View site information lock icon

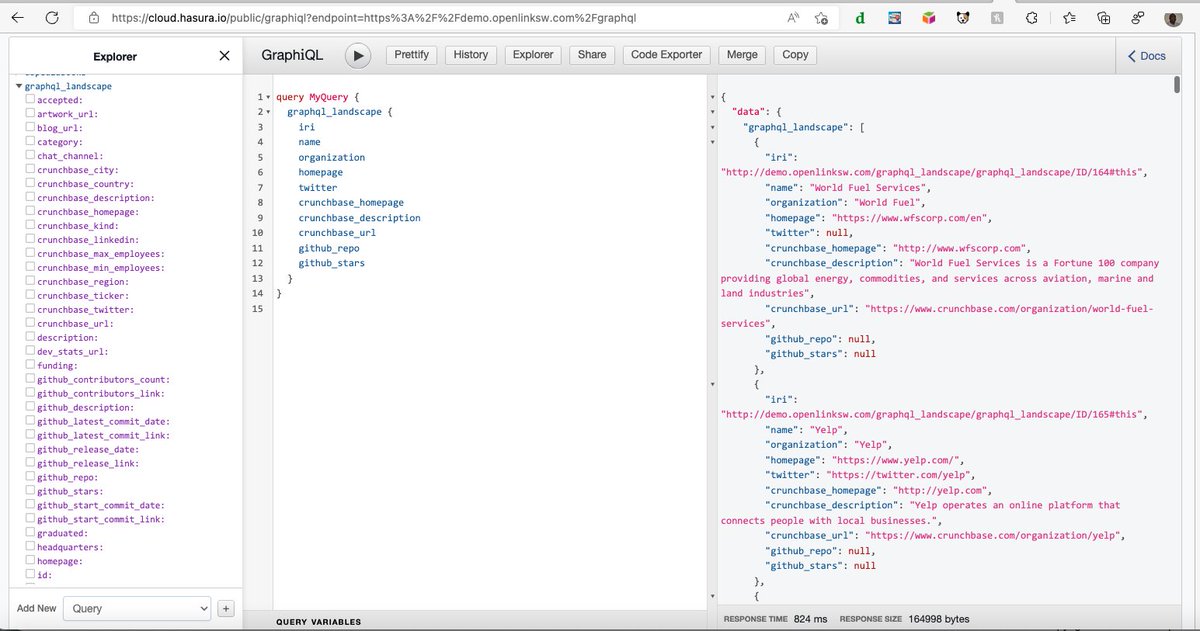click(x=94, y=18)
